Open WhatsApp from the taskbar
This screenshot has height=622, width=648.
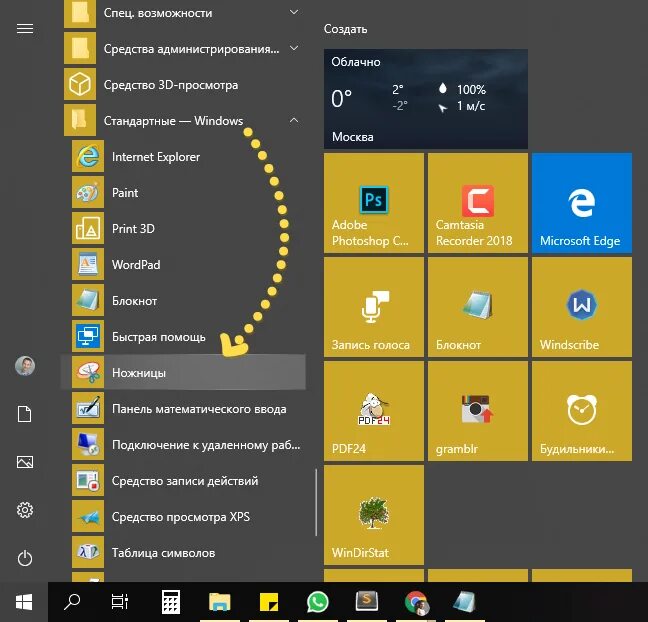[317, 602]
